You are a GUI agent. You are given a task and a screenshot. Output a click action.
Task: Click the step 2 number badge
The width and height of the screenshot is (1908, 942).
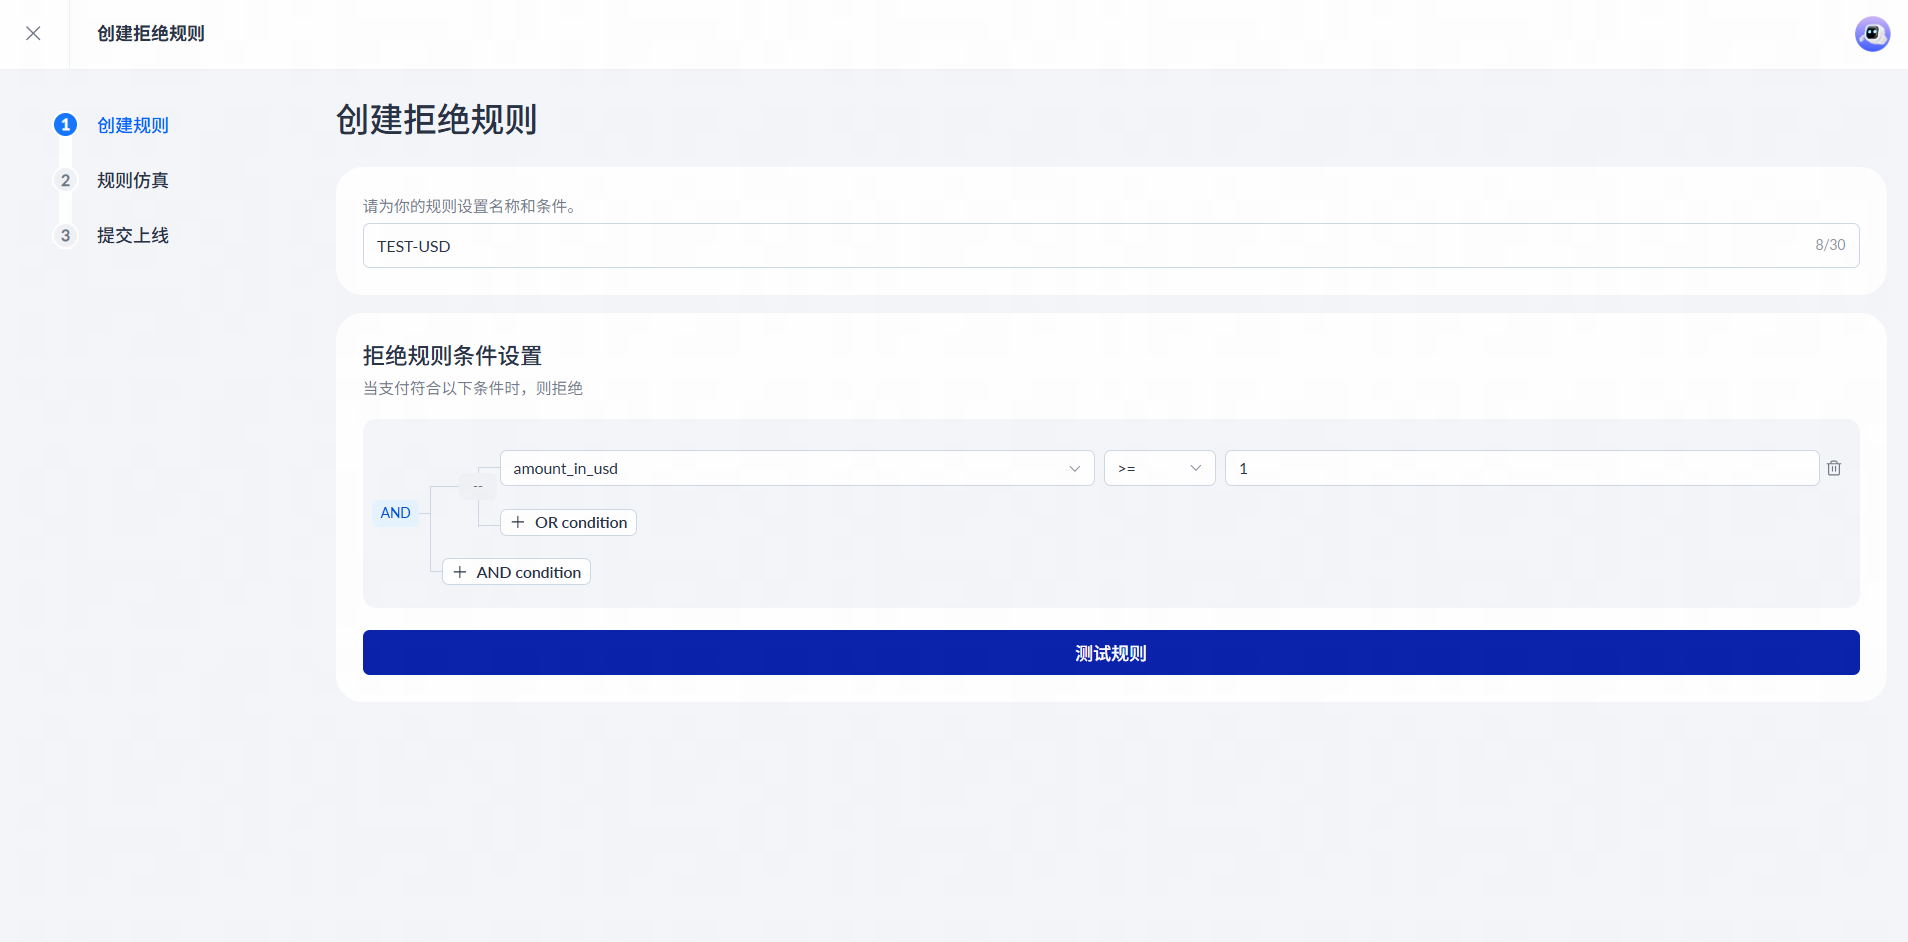[65, 180]
